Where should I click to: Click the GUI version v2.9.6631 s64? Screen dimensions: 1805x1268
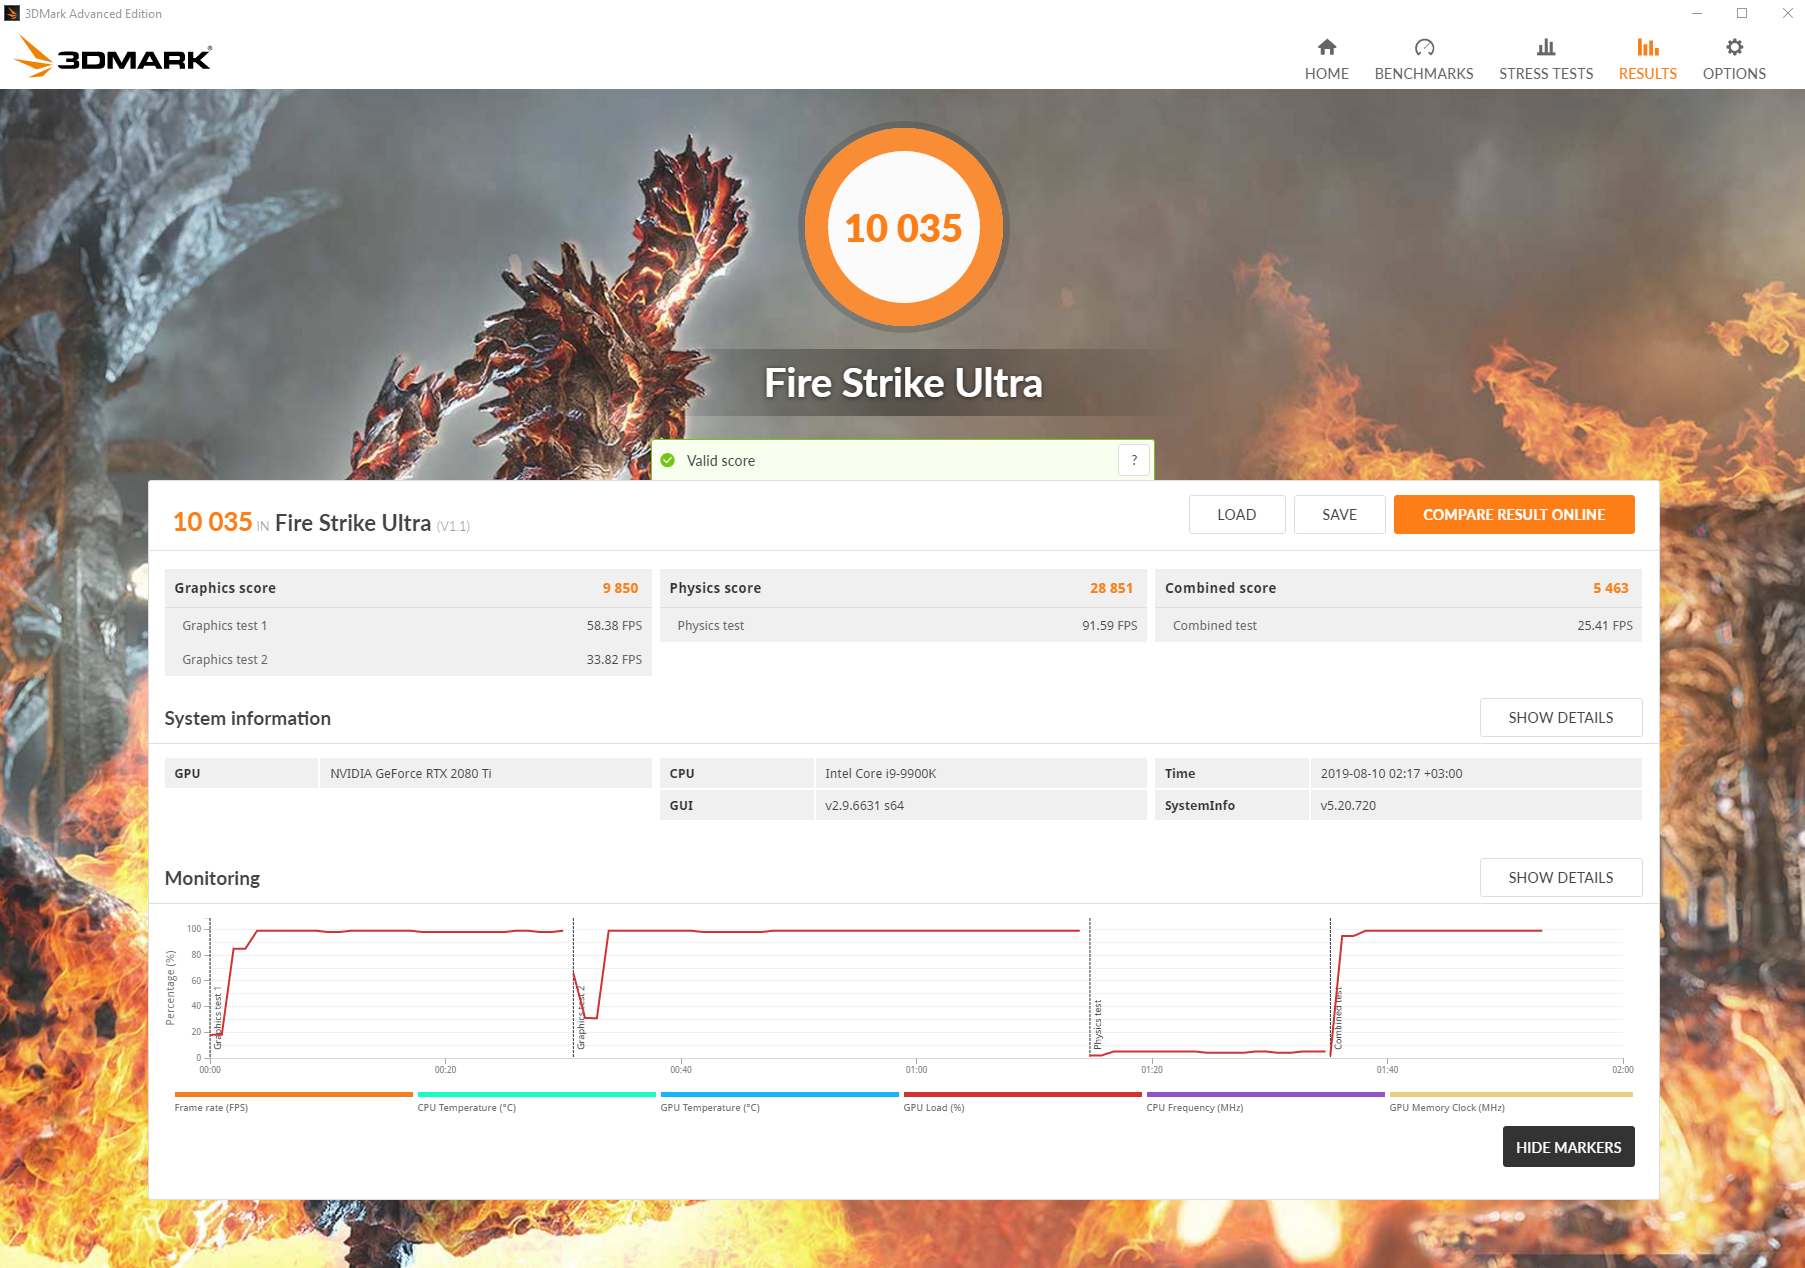pyautogui.click(x=864, y=806)
